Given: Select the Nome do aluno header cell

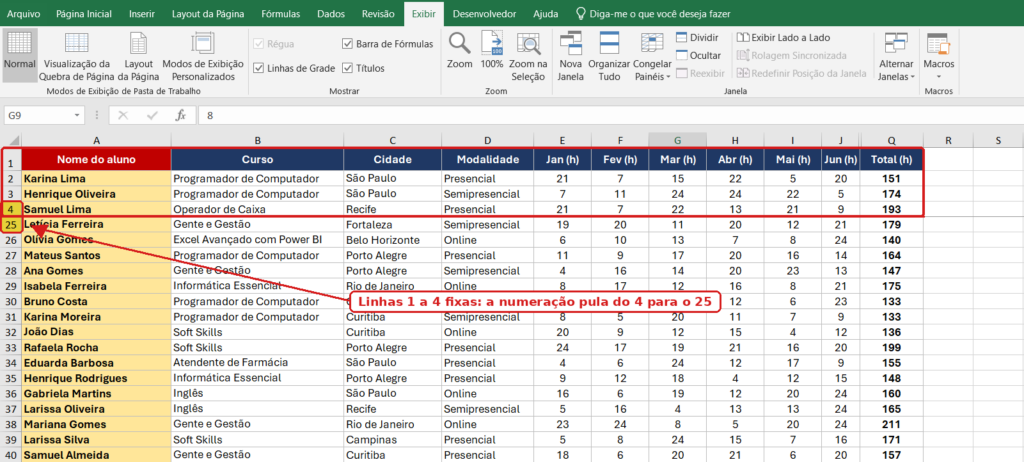Looking at the screenshot, I should click(97, 159).
